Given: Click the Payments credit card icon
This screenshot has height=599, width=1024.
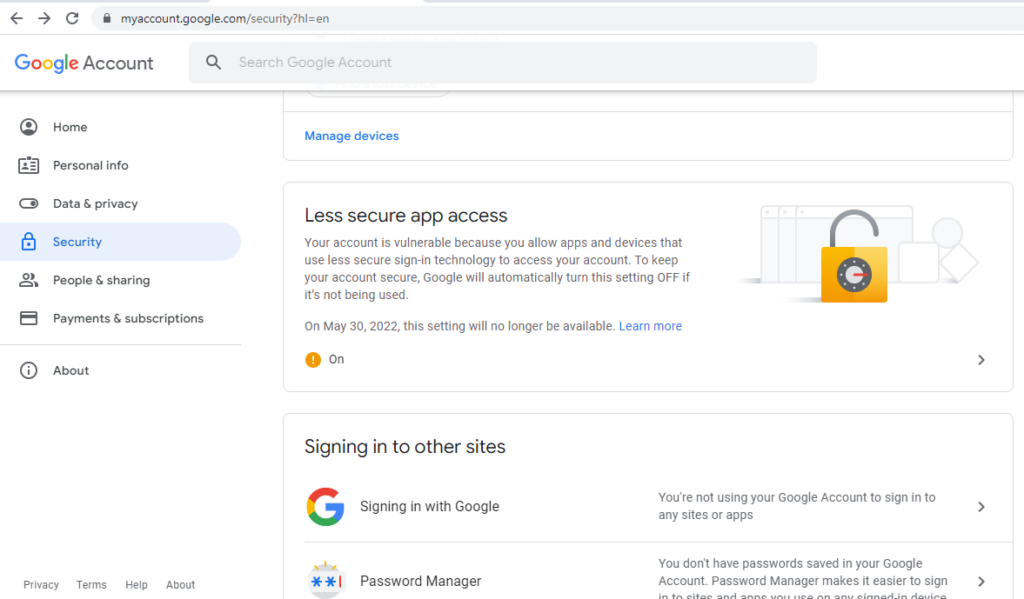Looking at the screenshot, I should point(29,318).
